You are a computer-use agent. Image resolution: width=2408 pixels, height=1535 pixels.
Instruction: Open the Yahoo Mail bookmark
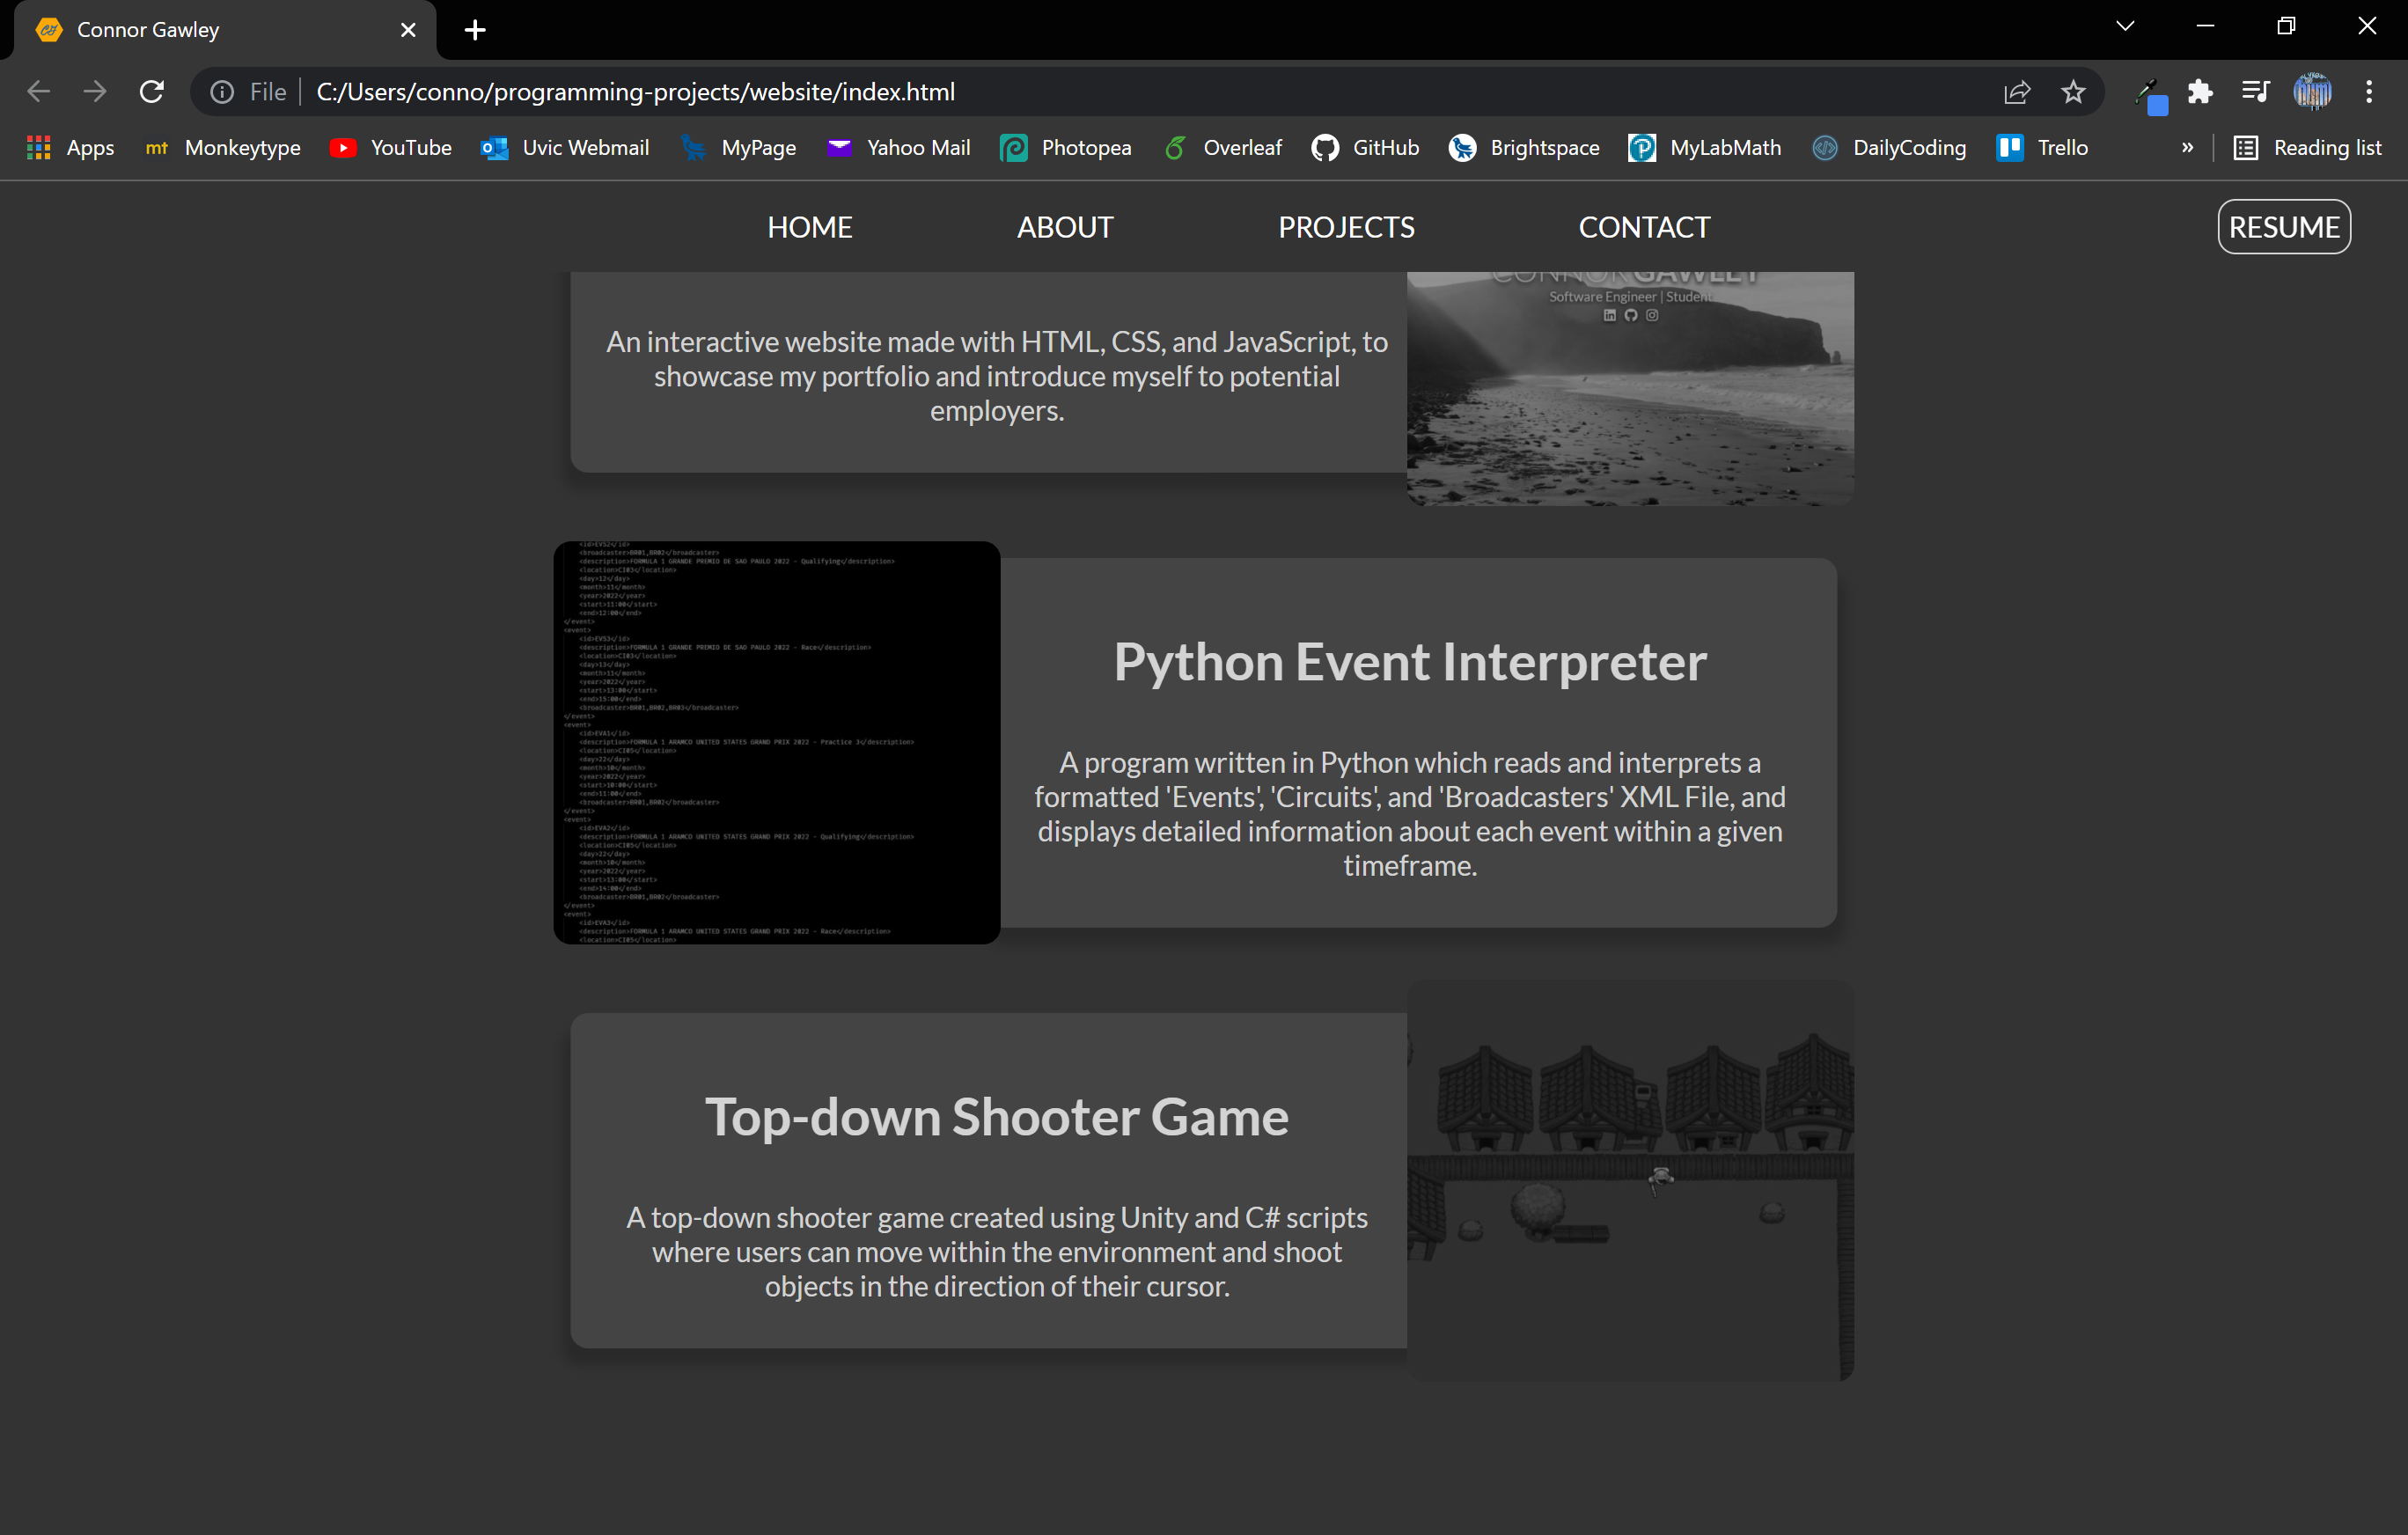pyautogui.click(x=899, y=148)
